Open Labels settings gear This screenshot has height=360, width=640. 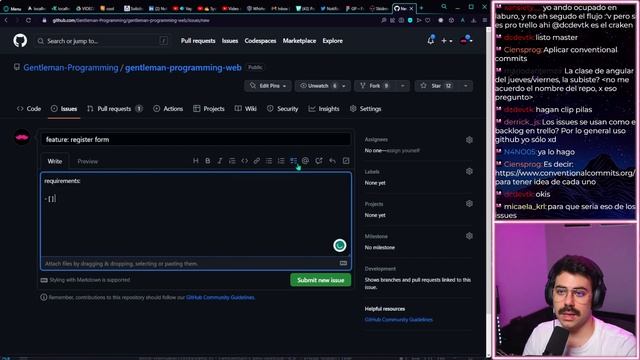click(469, 171)
